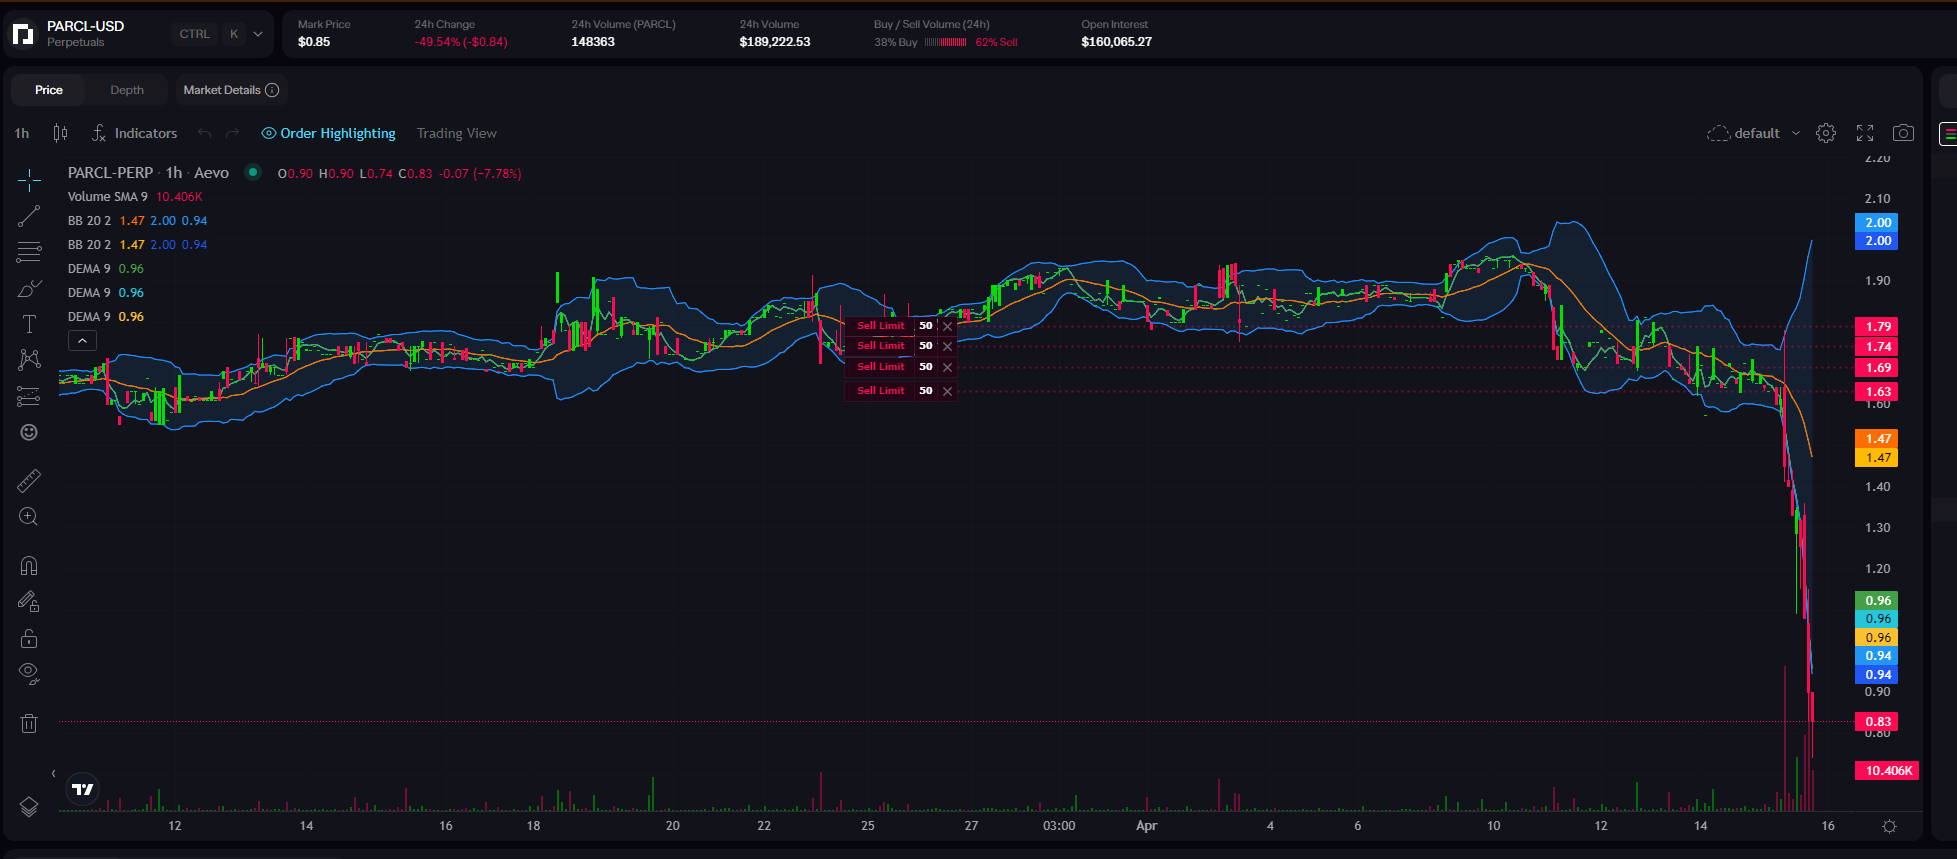Toggle Order Highlighting on the chart
This screenshot has height=859, width=1957.
[328, 133]
